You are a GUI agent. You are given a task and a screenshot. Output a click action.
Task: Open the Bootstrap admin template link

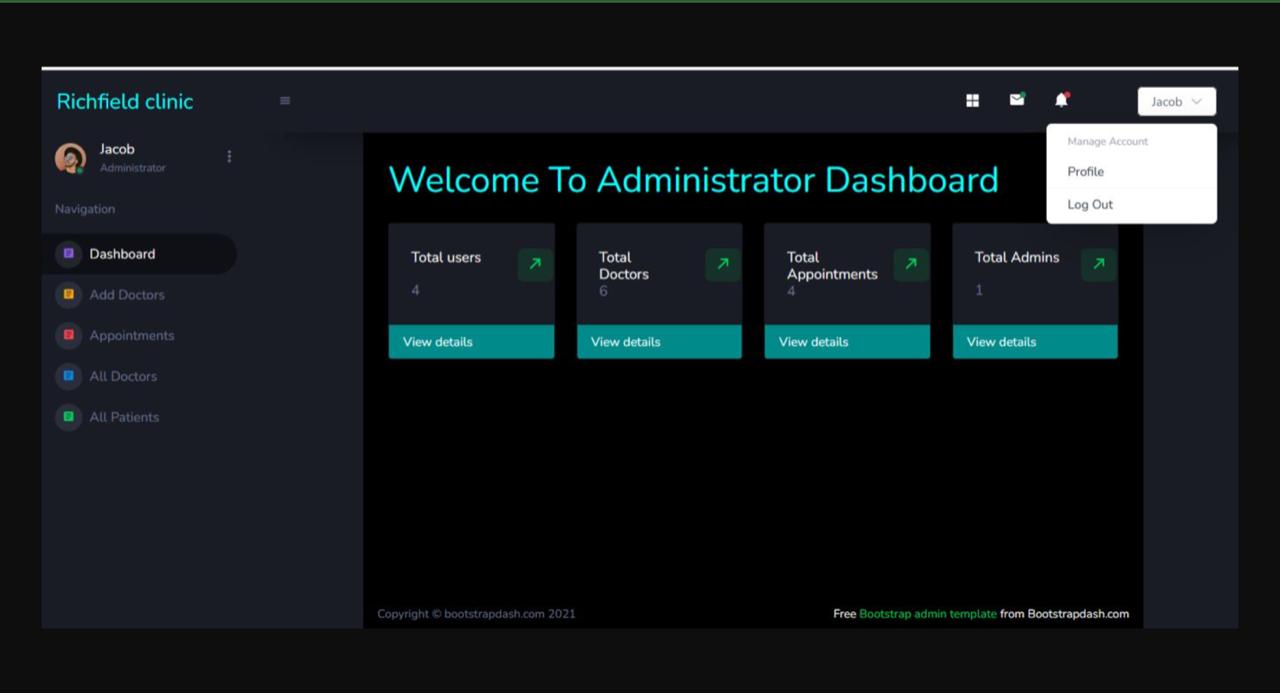[x=928, y=614]
